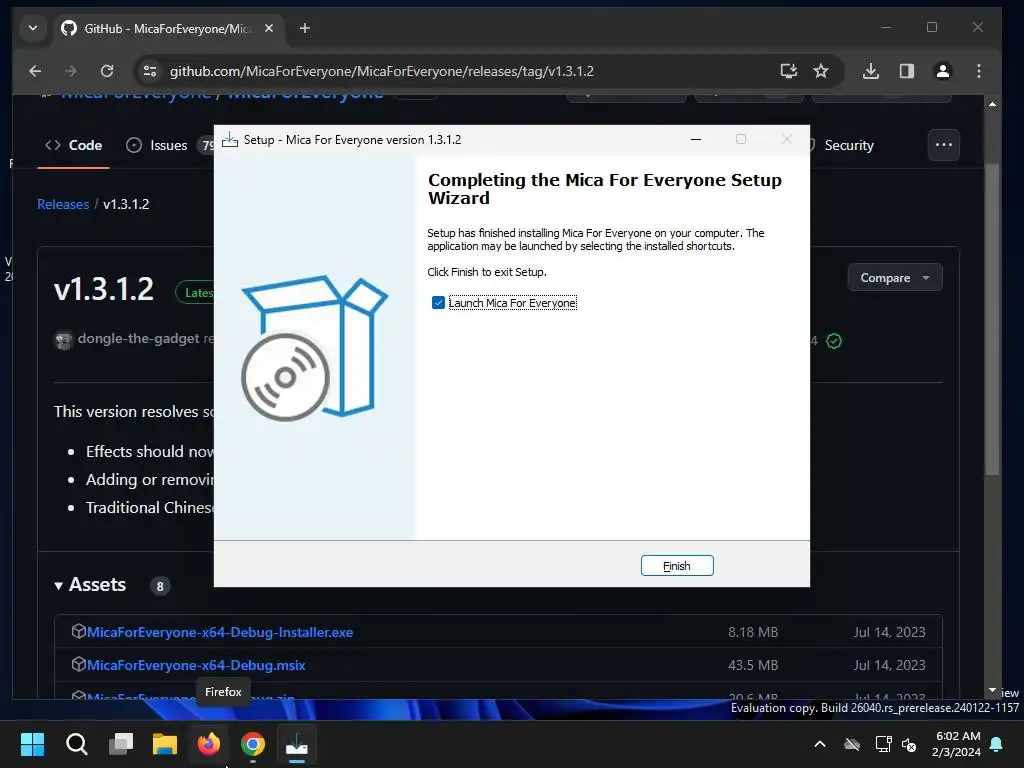The height and width of the screenshot is (768, 1024).
Task: Click the Chrome forward arrow
Action: coord(71,71)
